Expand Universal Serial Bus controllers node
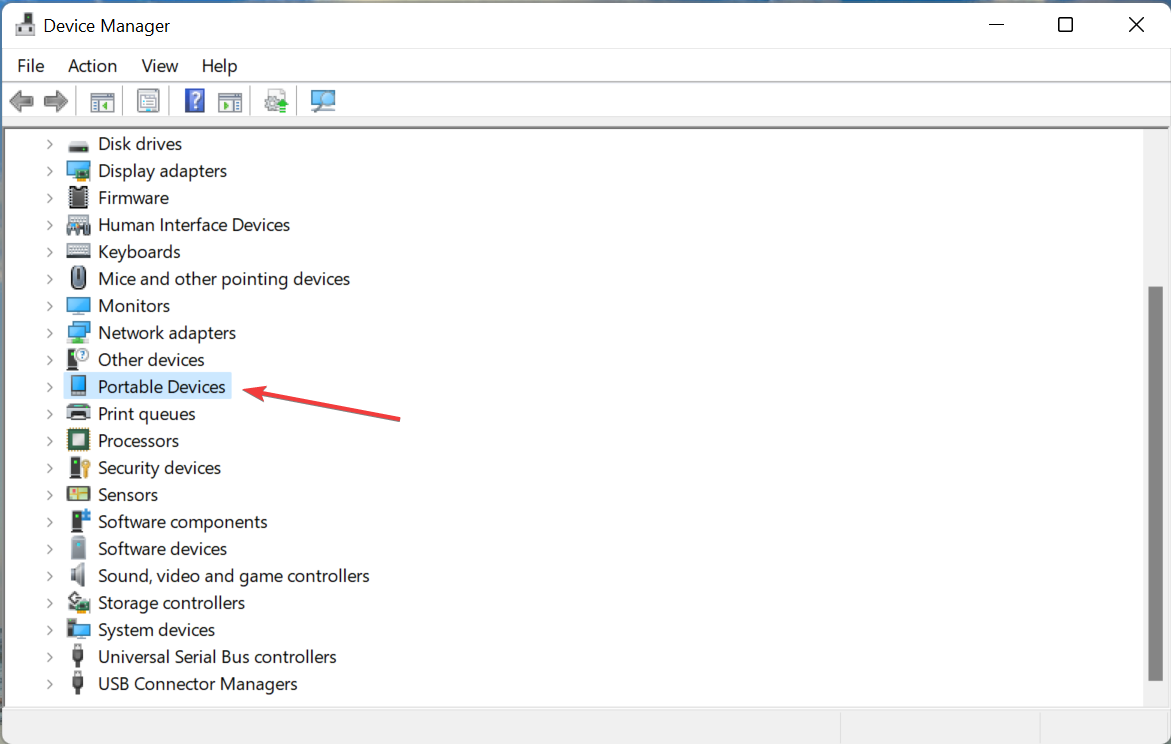 49,657
